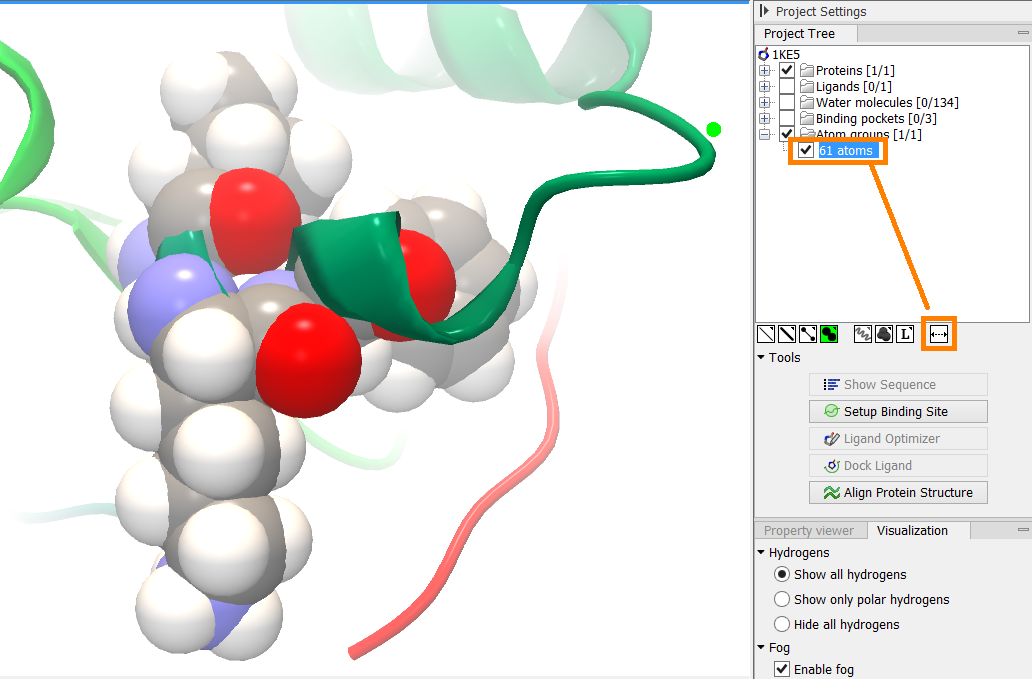Select the wireframe (thin line) visualization icon
This screenshot has width=1032, height=679.
765,334
